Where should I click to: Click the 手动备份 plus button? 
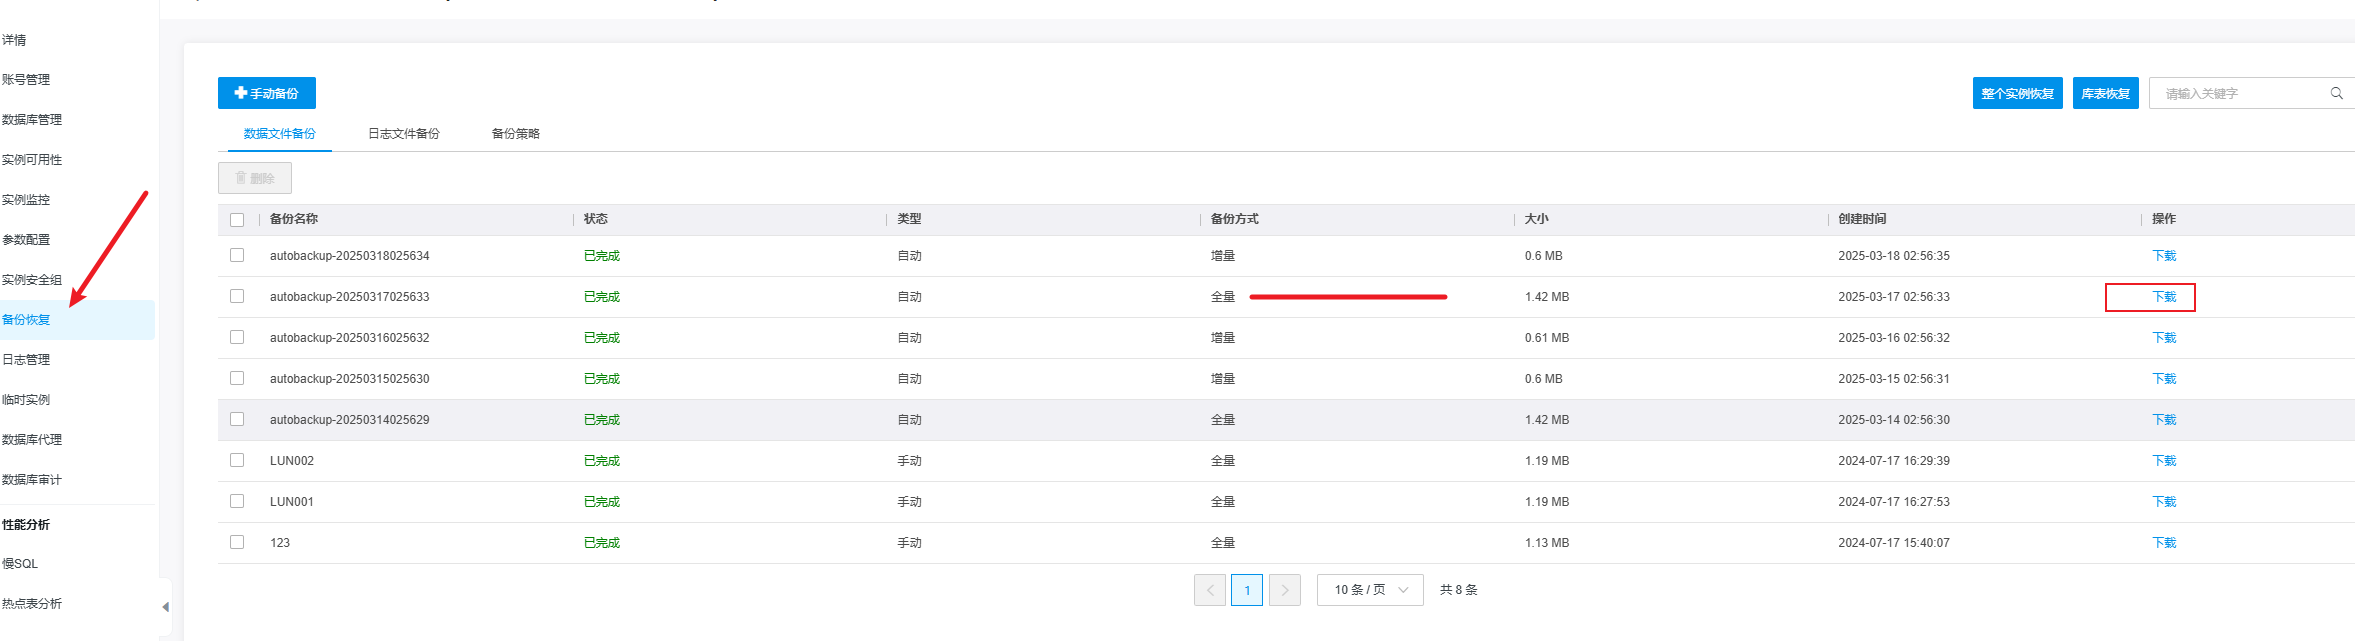[x=266, y=93]
